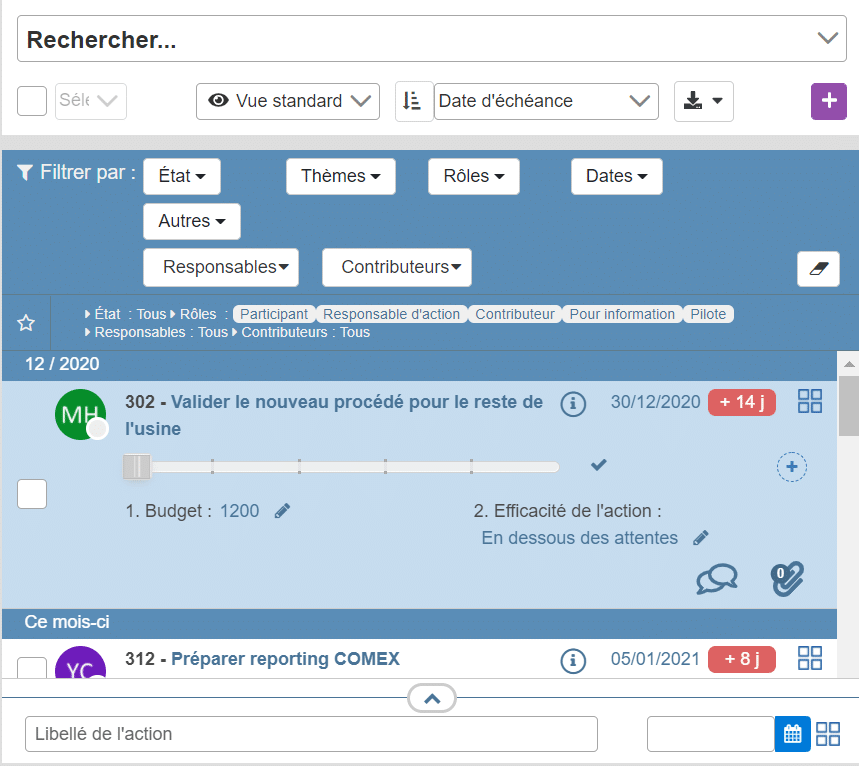Open info icon for action 302

click(572, 403)
